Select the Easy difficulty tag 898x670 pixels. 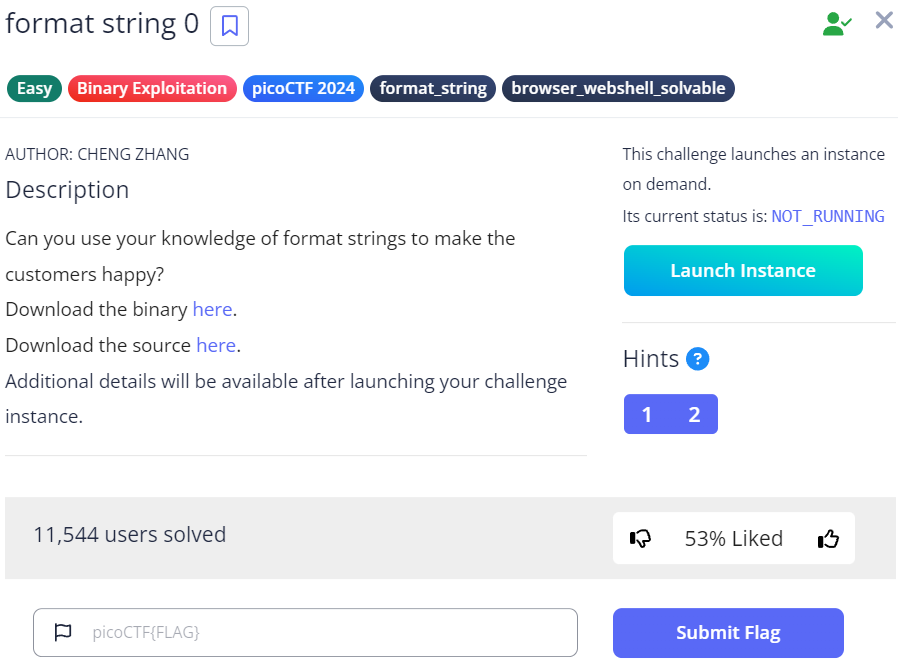coord(34,88)
